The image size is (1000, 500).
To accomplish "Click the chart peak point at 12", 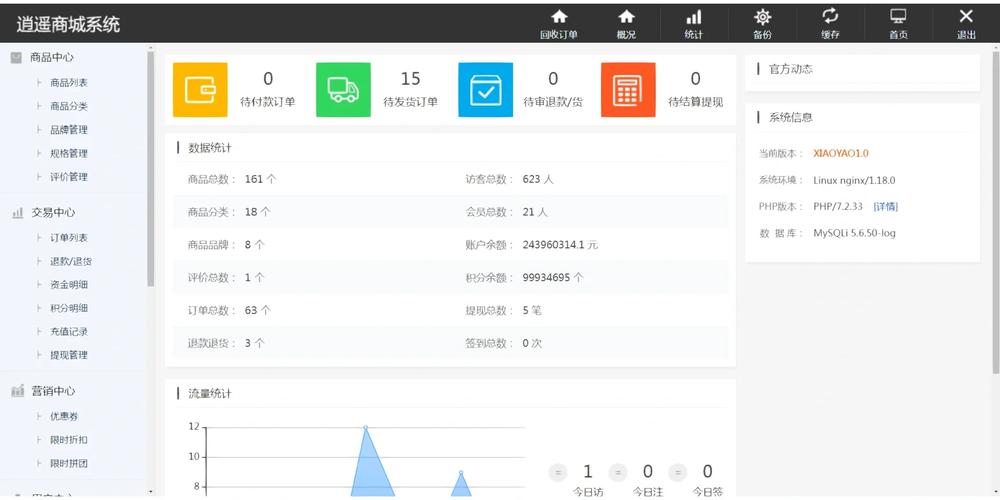I will [x=365, y=427].
